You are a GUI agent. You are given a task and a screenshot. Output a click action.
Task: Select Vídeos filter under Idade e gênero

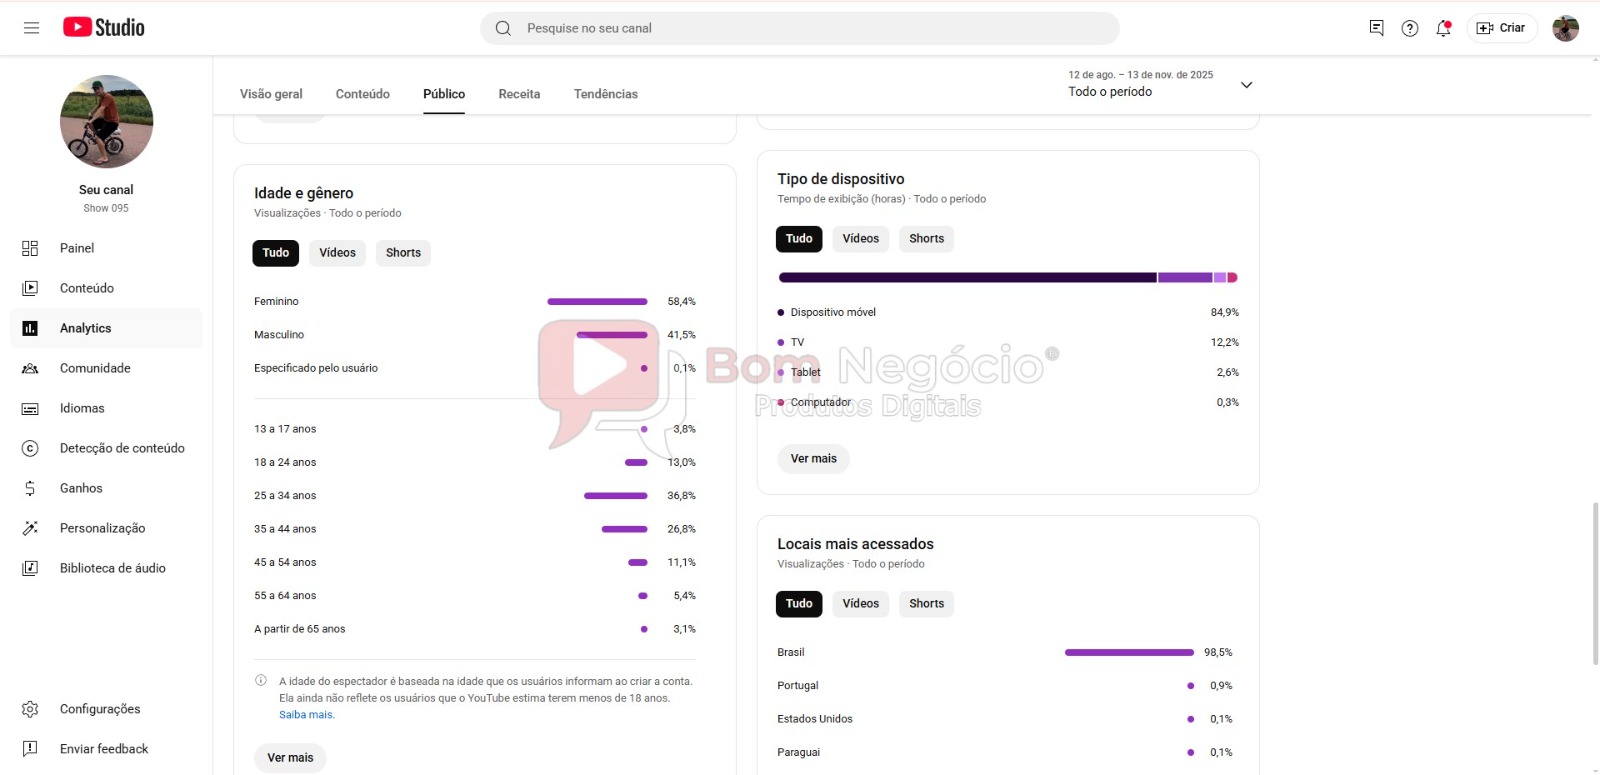tap(337, 253)
